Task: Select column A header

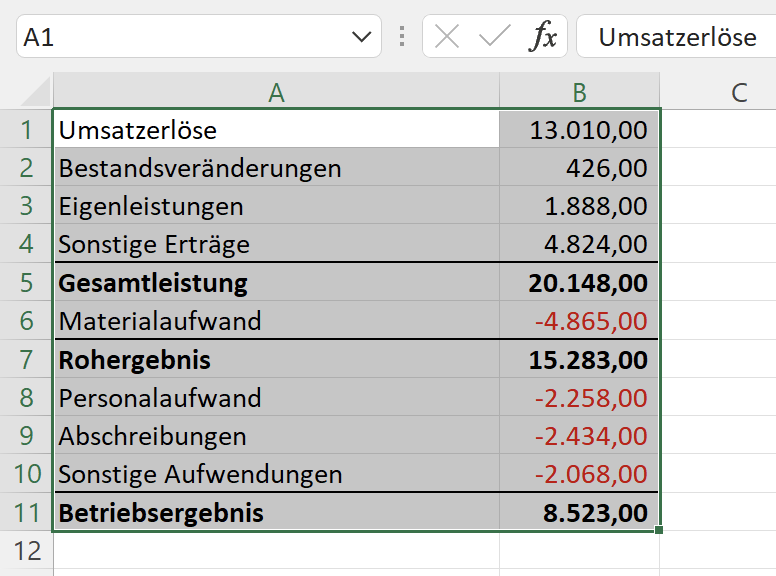Action: click(x=276, y=92)
